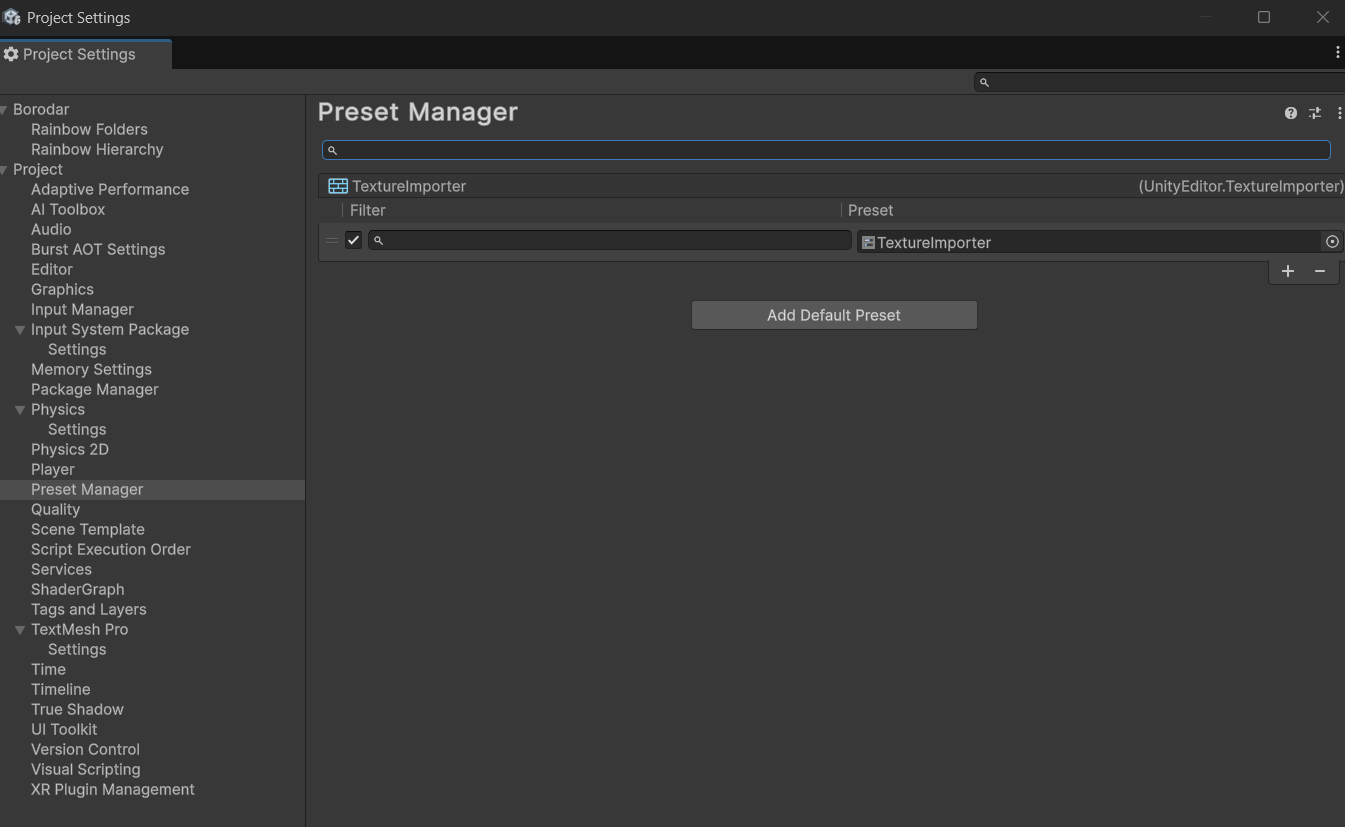Open the Preset Manager three-dot context menu
Viewport: 1345px width, 827px height.
(x=1339, y=113)
